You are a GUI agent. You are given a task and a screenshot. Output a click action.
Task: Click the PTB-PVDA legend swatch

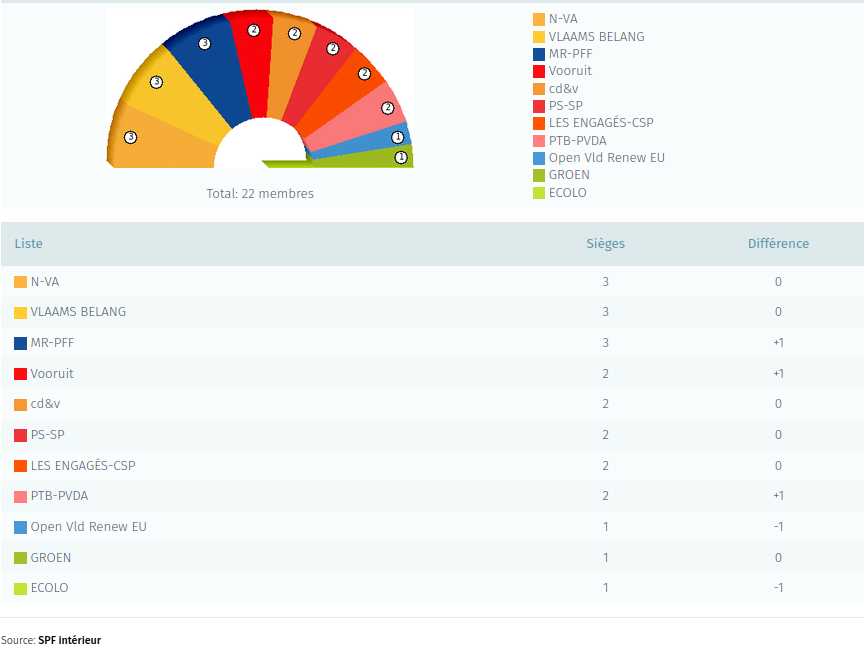(x=539, y=141)
